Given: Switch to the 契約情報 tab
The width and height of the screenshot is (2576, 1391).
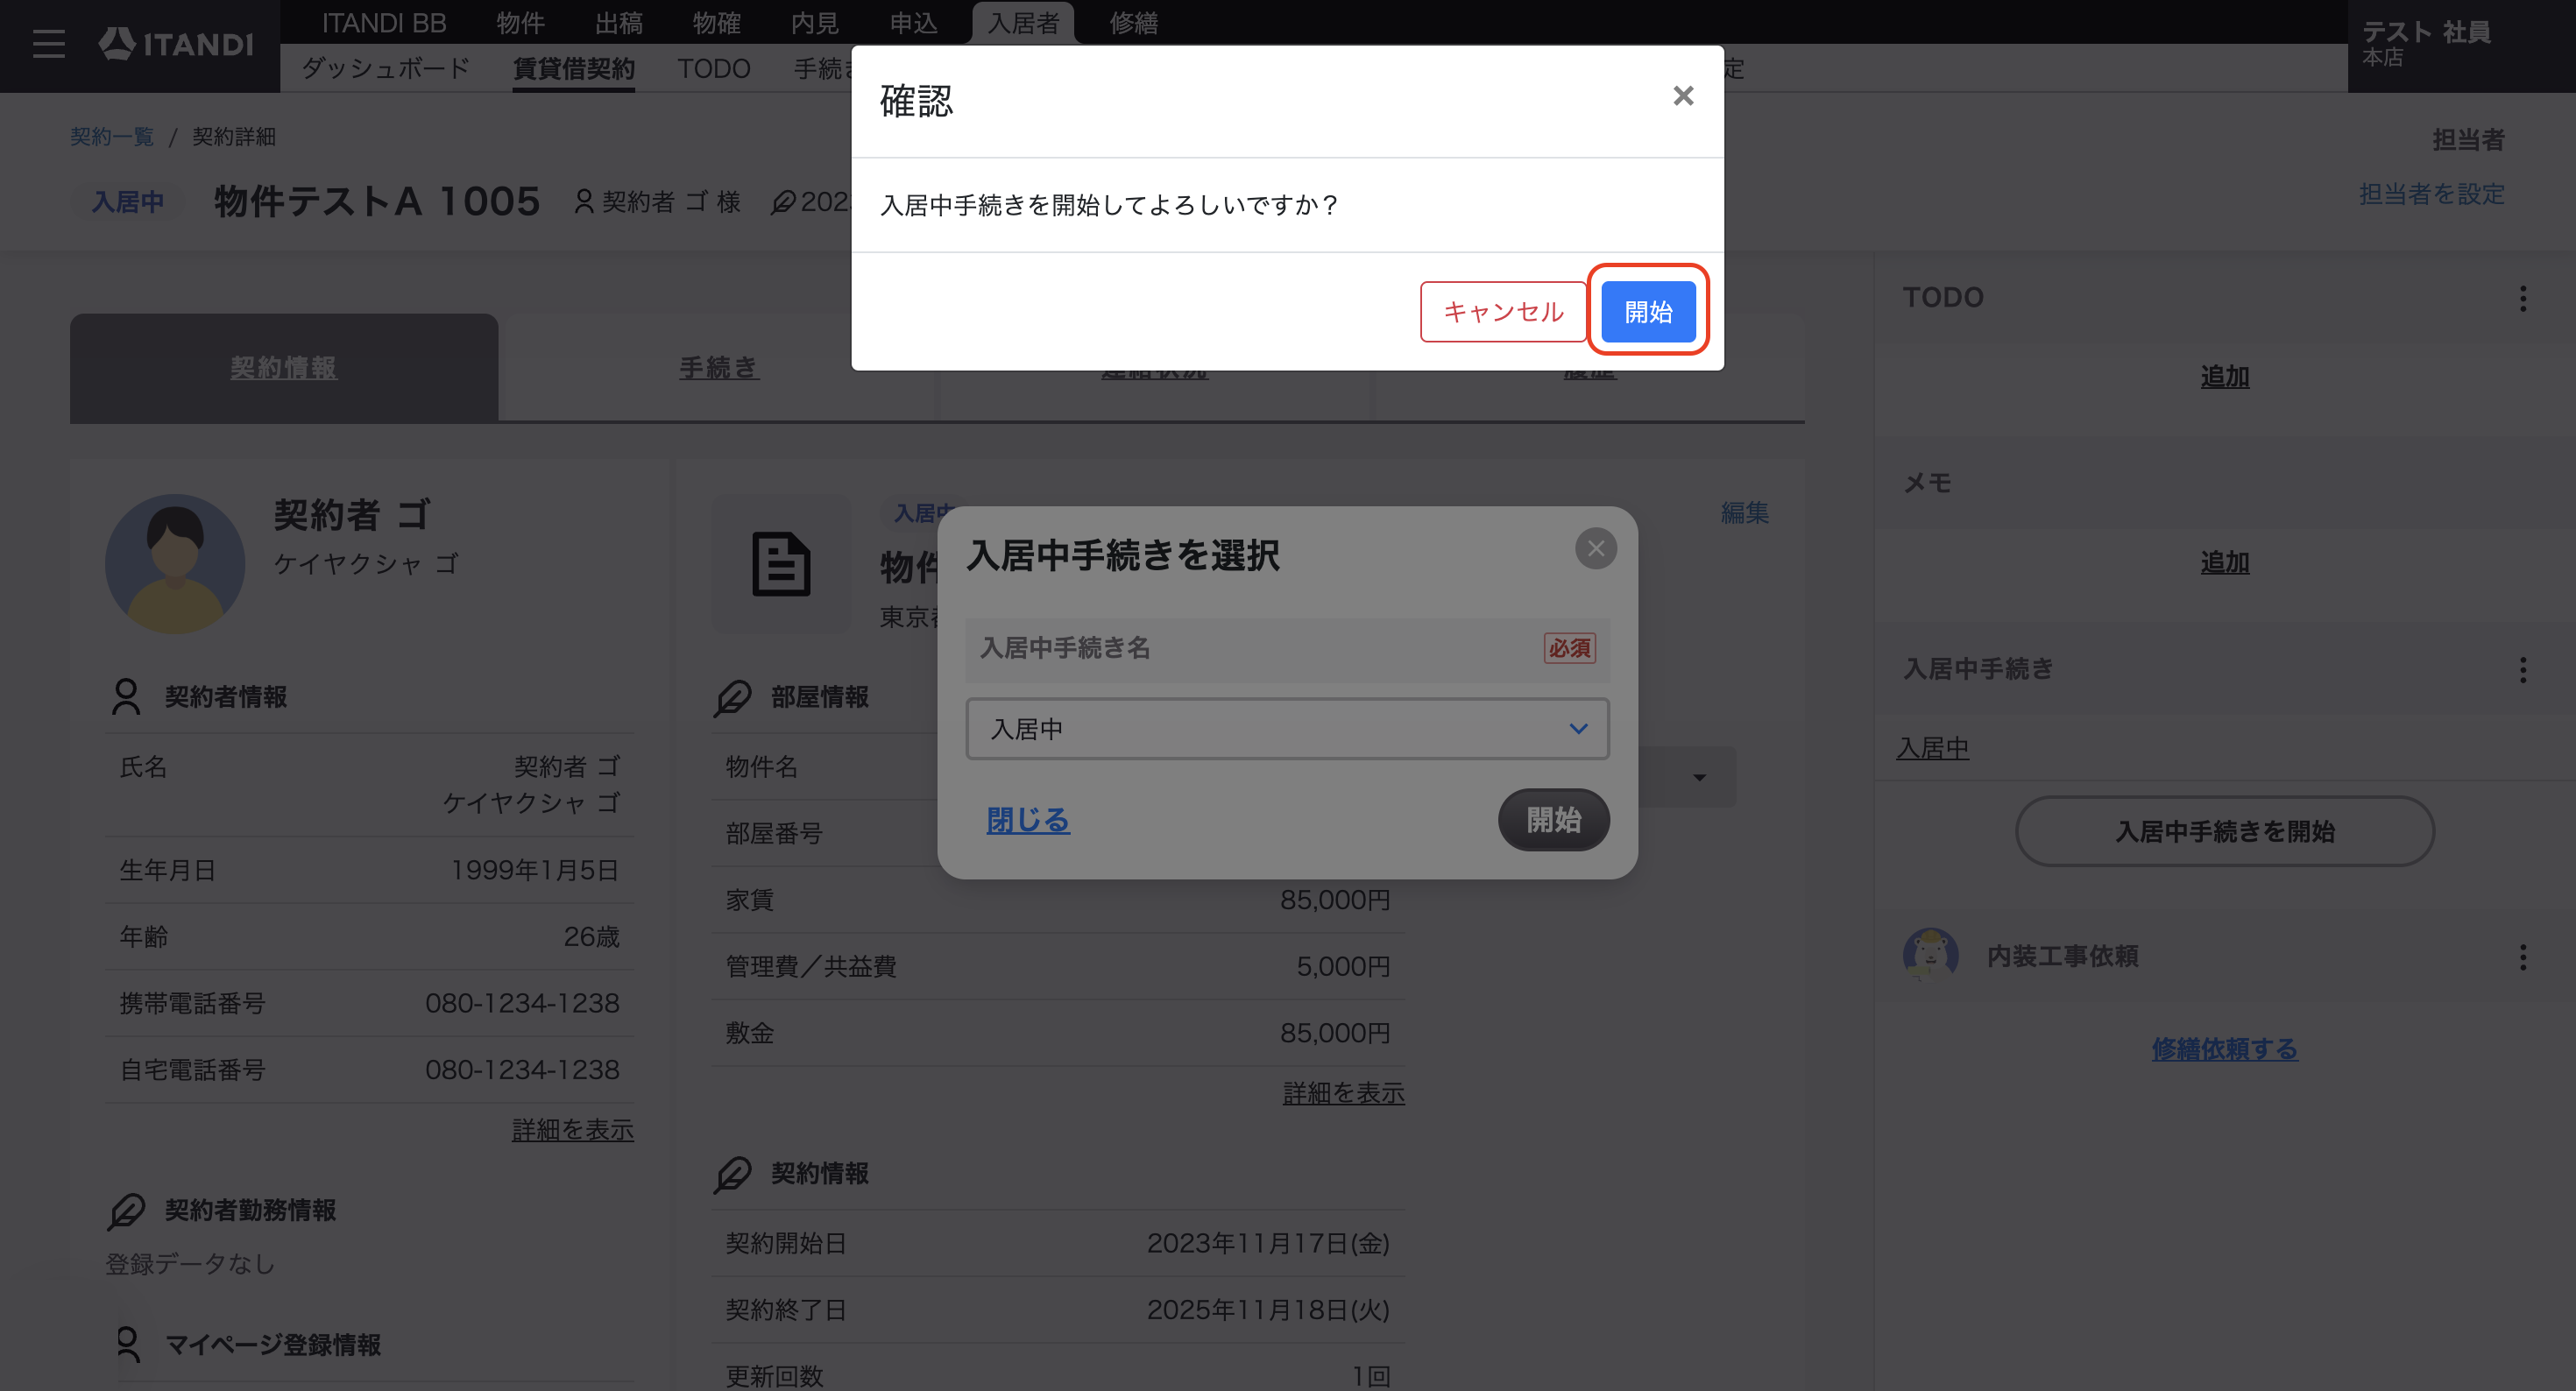Looking at the screenshot, I should click(284, 367).
